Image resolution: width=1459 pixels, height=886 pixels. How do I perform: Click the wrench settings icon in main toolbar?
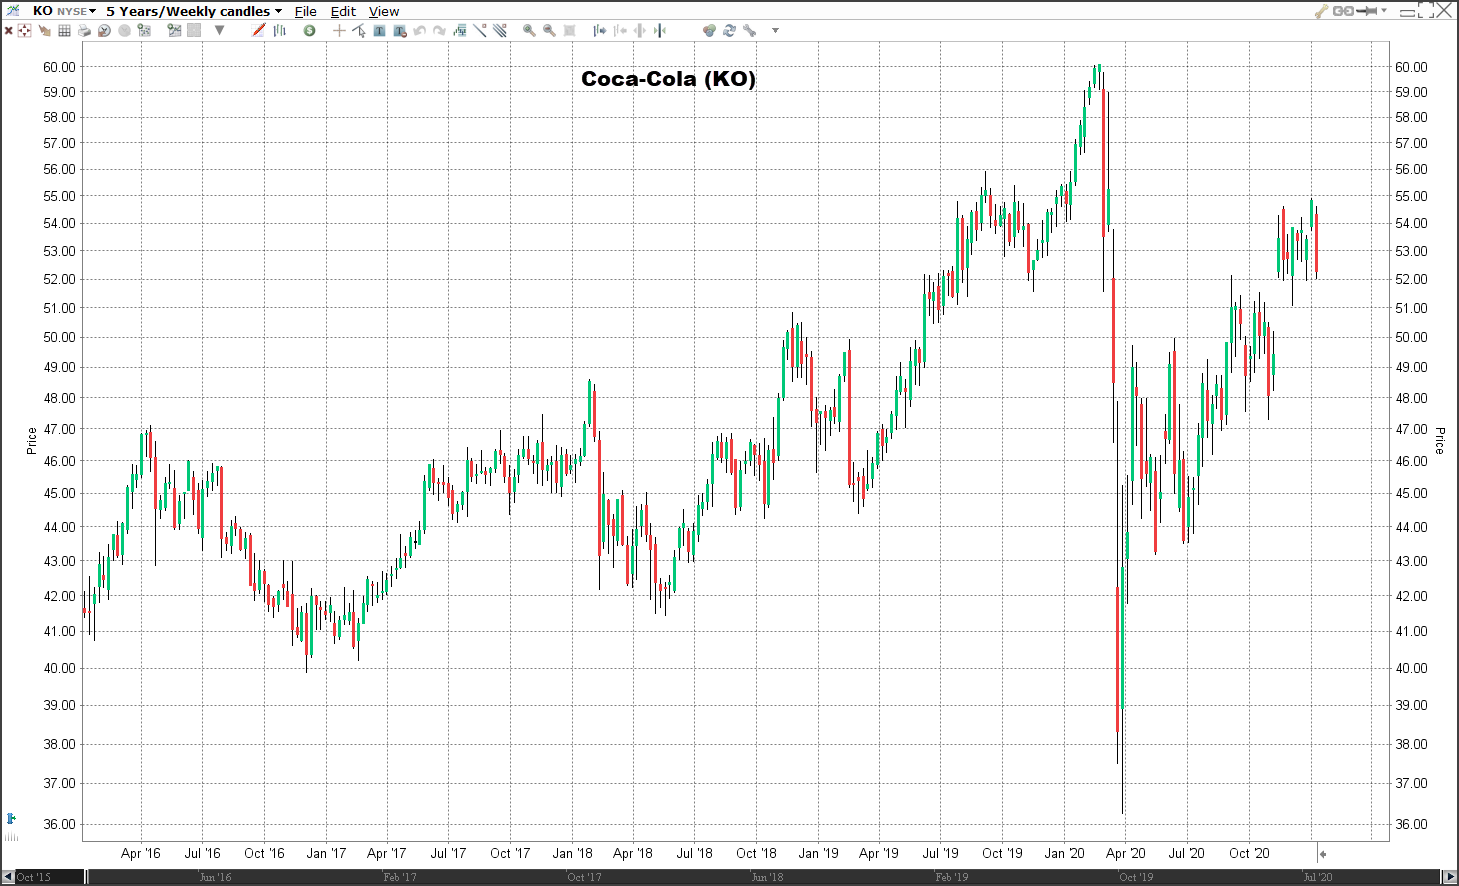[749, 30]
